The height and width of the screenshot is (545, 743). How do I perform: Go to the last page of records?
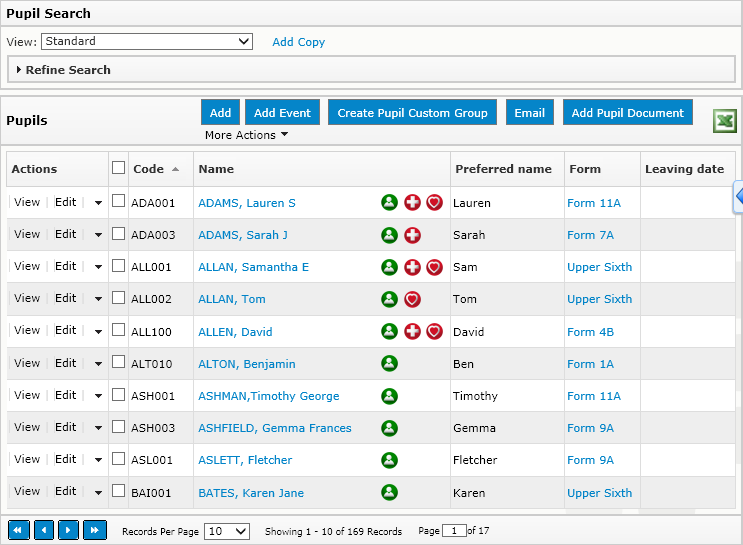[94, 531]
